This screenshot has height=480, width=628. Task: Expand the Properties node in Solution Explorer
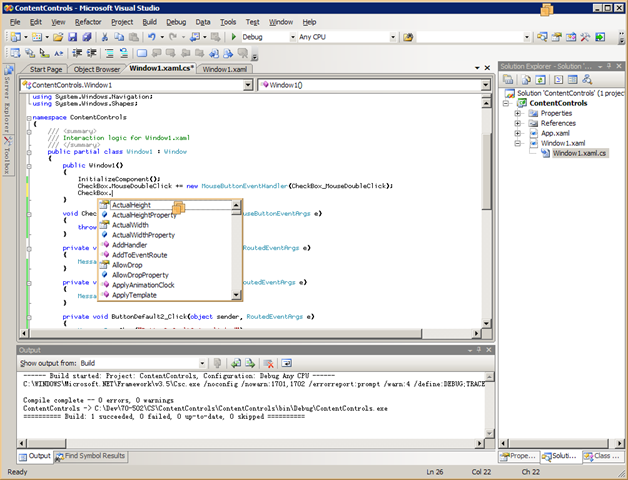(517, 113)
